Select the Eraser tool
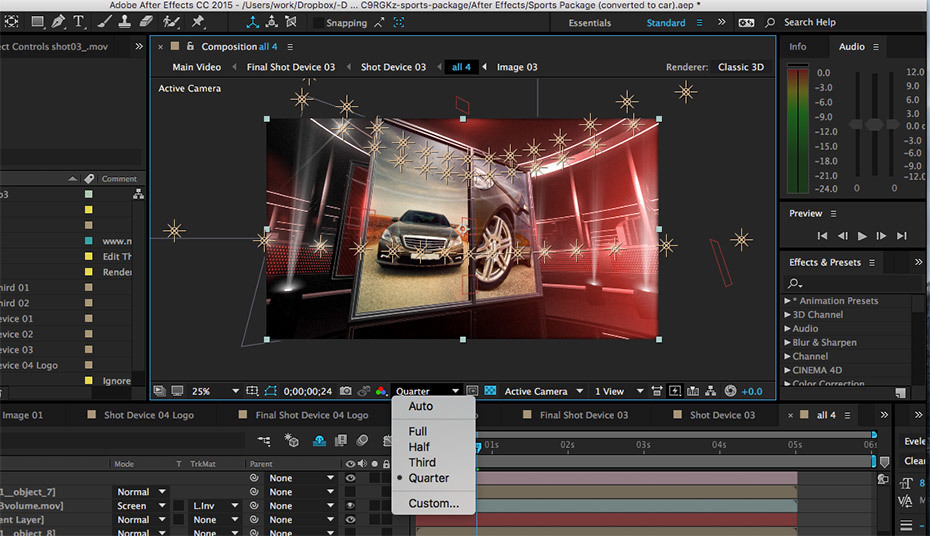 [x=146, y=21]
